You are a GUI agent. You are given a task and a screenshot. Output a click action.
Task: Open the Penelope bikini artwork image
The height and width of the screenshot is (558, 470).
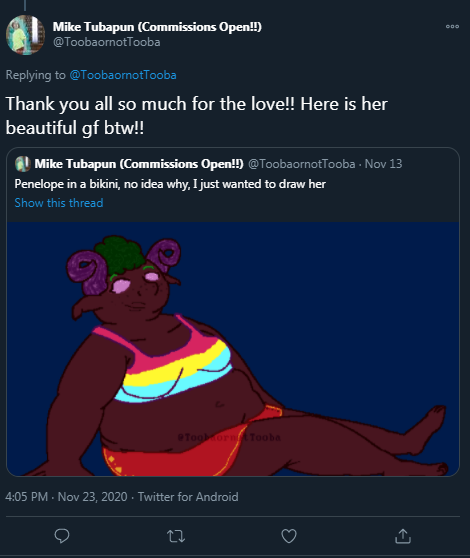(x=233, y=349)
